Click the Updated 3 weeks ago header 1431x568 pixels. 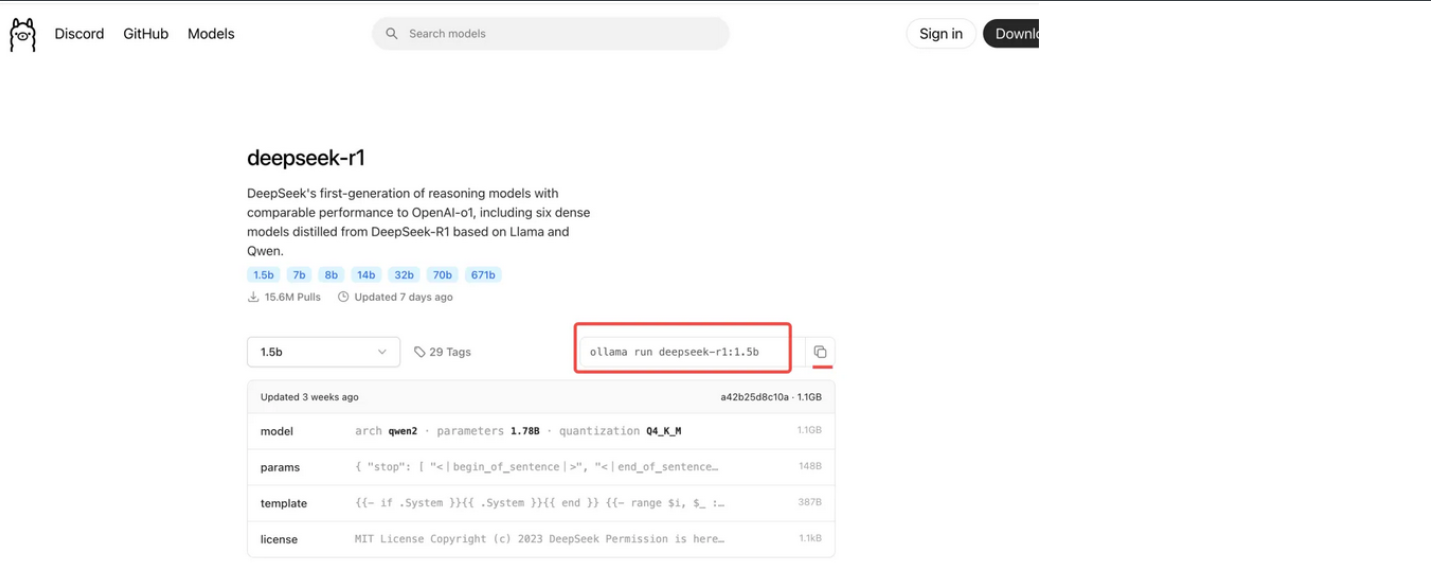[x=309, y=397]
